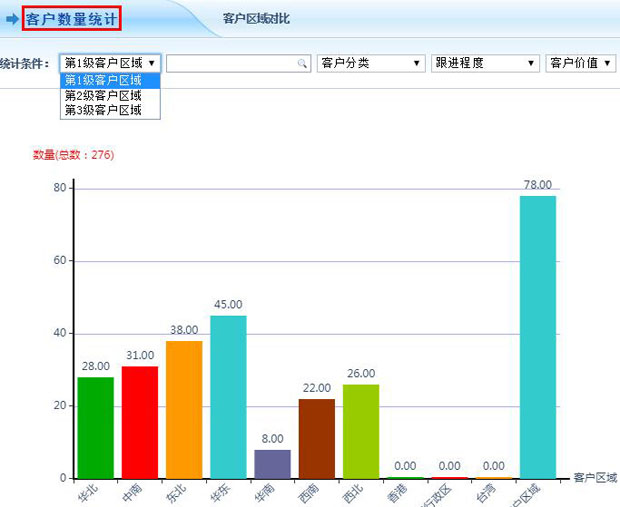This screenshot has width=620, height=507.
Task: Expand the 跟进程度 dropdown
Action: coord(485,63)
